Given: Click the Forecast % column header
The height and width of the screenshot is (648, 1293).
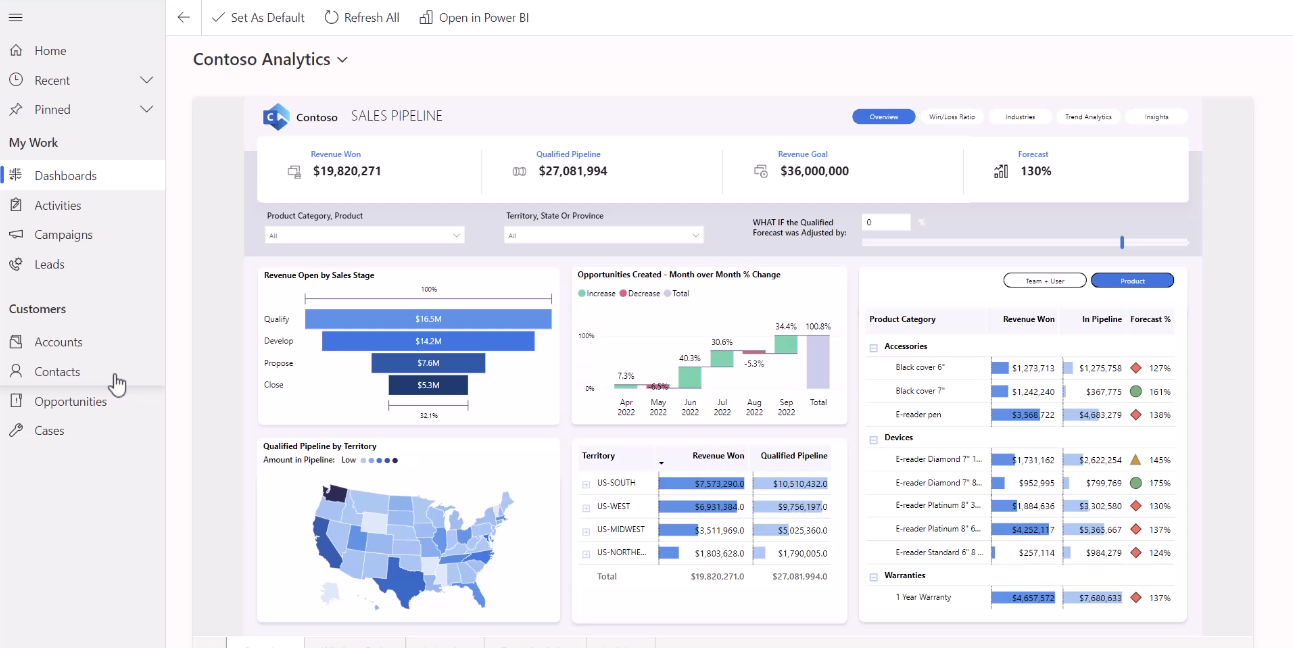Looking at the screenshot, I should [x=1150, y=320].
